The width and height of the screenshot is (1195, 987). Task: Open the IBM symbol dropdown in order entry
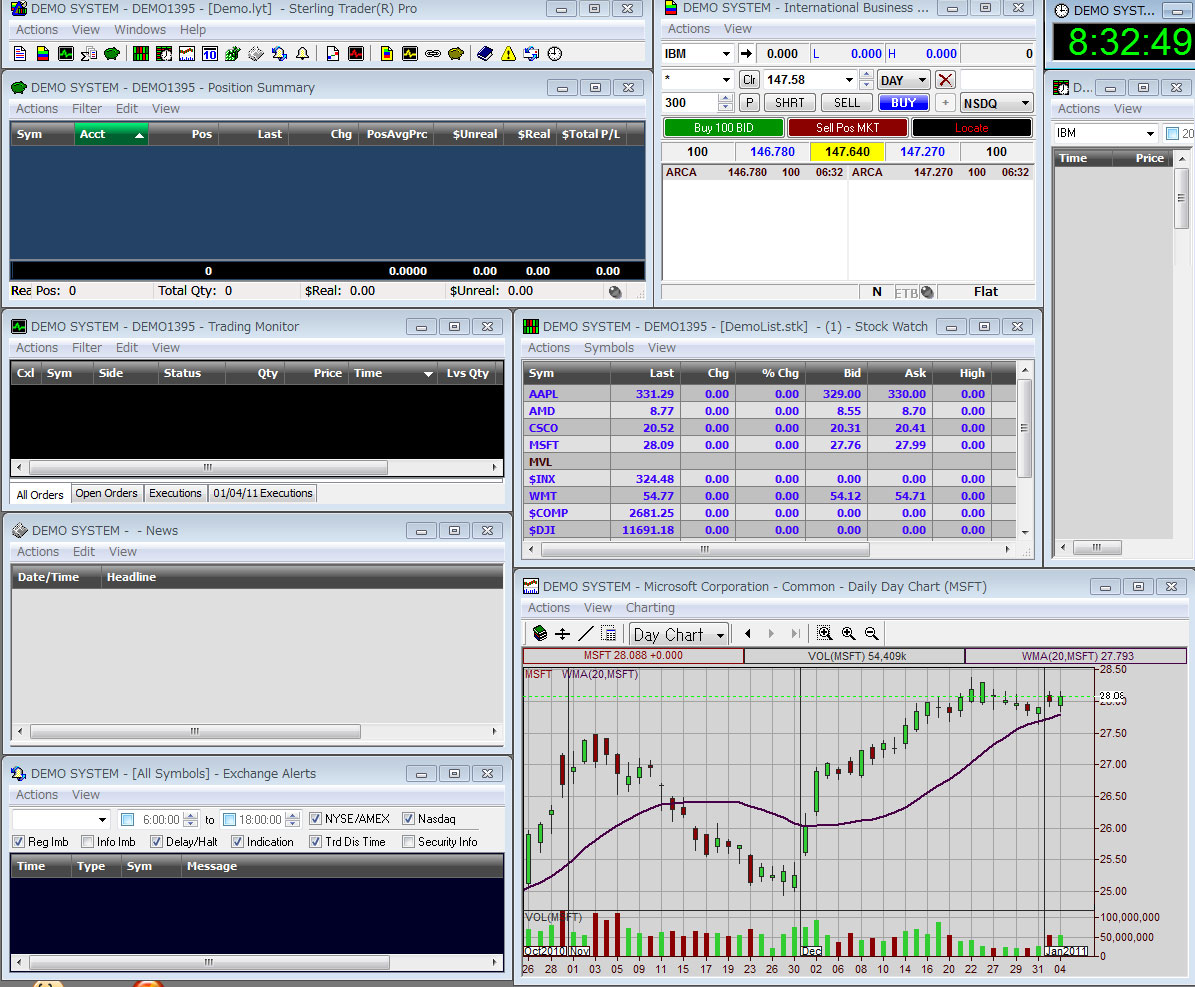[x=726, y=54]
